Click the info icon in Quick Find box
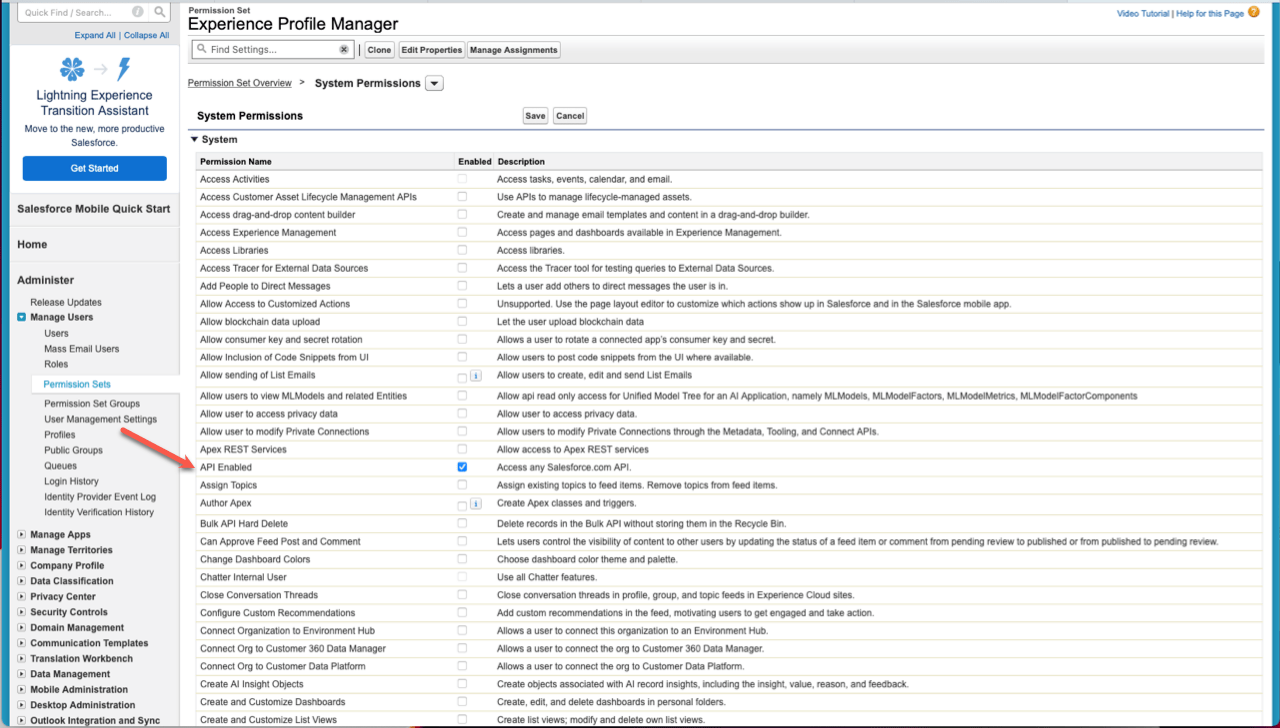 pyautogui.click(x=136, y=13)
